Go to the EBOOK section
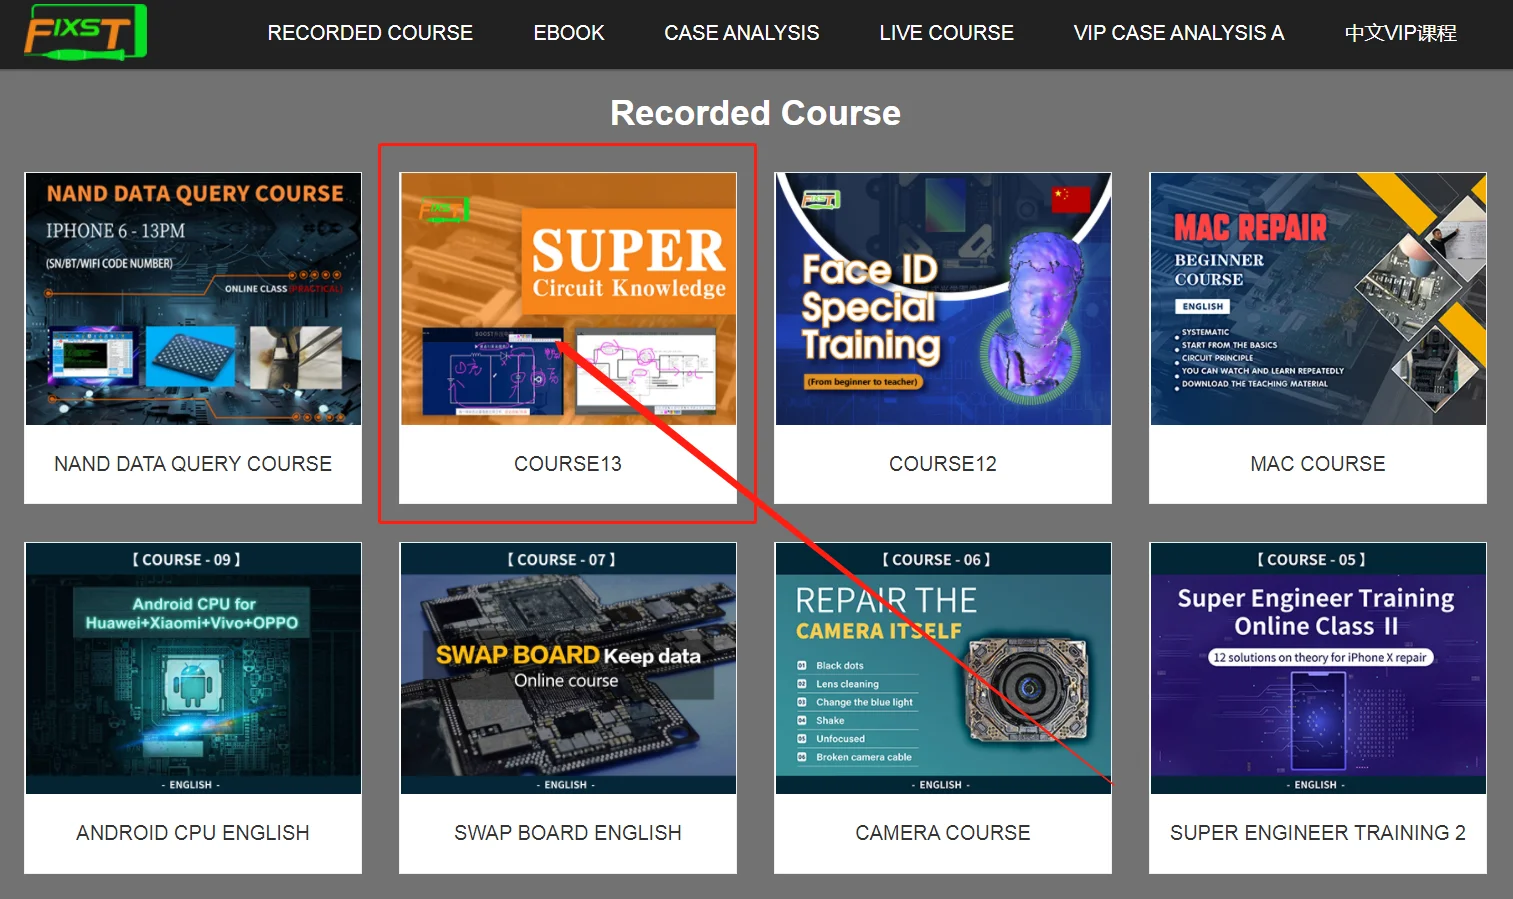The width and height of the screenshot is (1513, 899). (x=569, y=33)
